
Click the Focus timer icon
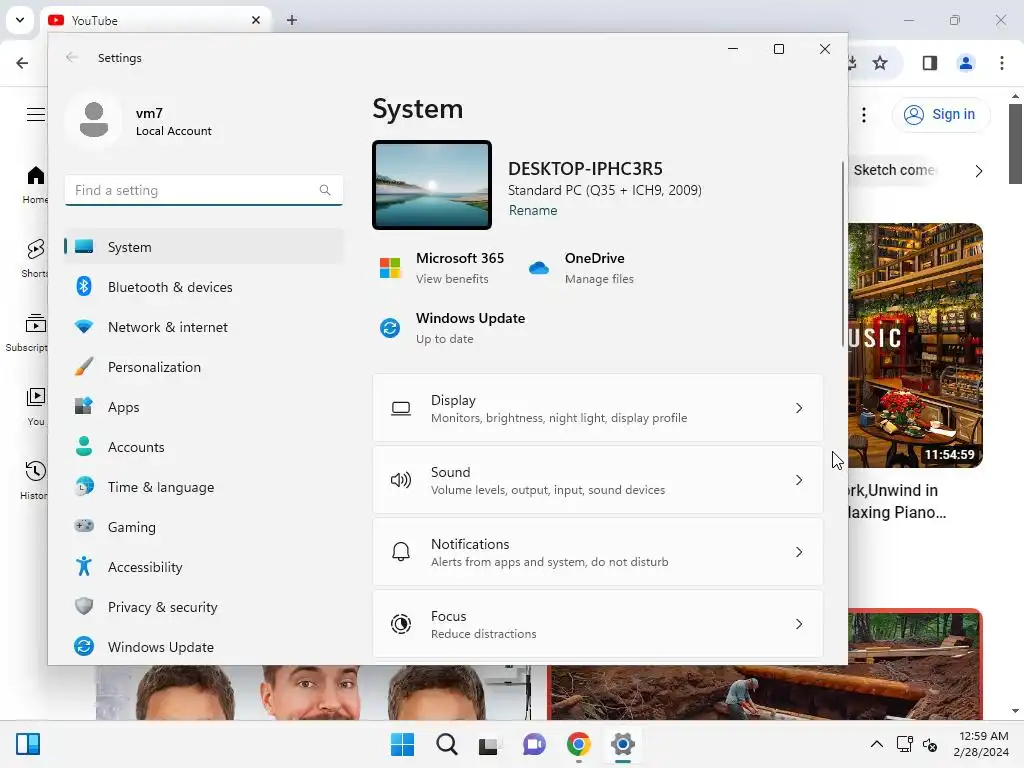click(401, 624)
